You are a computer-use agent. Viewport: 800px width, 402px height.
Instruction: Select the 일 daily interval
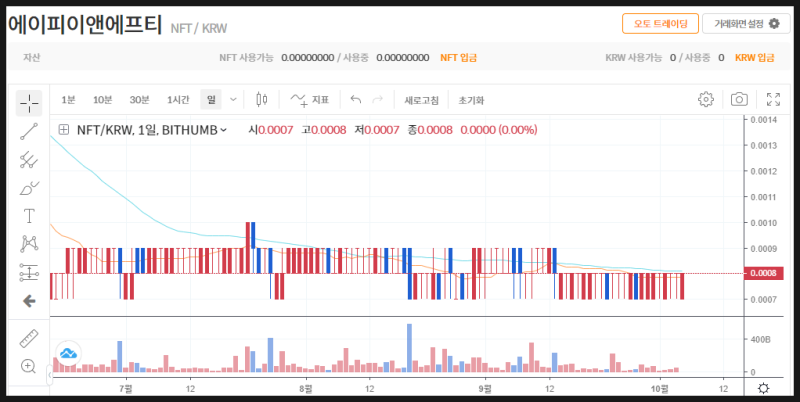[x=211, y=99]
